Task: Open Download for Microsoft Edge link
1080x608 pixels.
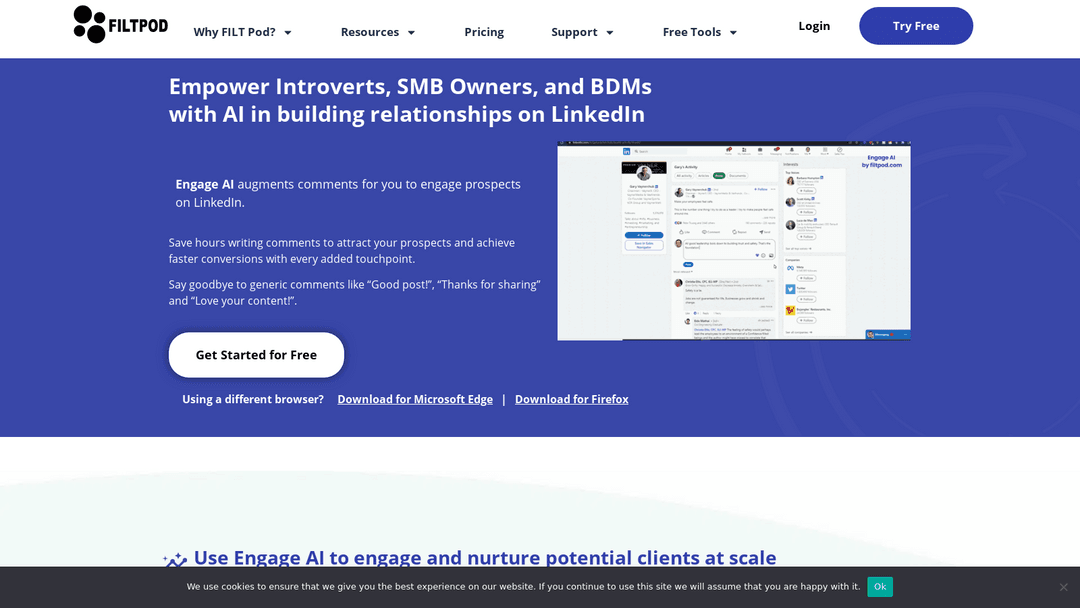Action: (x=415, y=399)
